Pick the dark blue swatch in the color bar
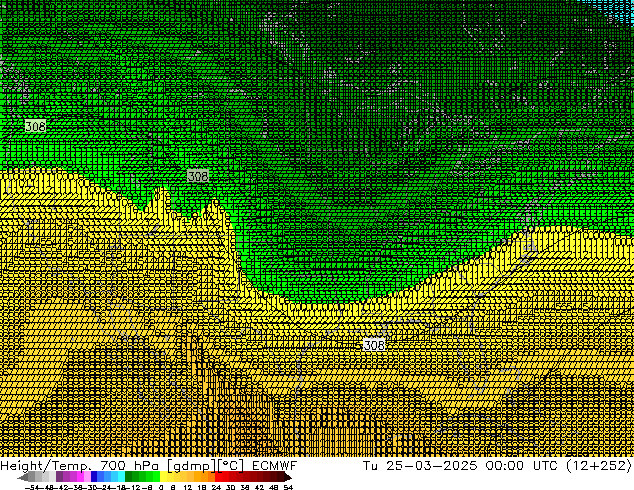This screenshot has height=490, width=634. tap(94, 477)
